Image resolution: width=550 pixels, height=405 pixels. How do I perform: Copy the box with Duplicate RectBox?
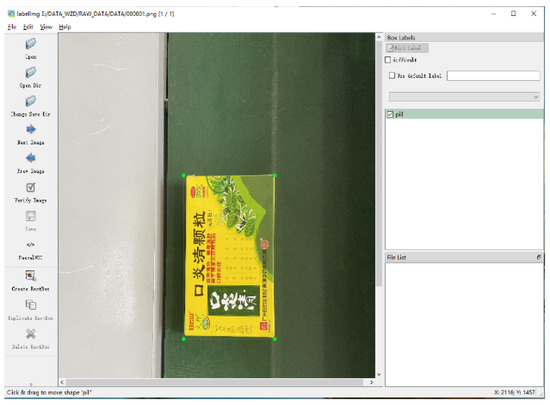[x=31, y=310]
